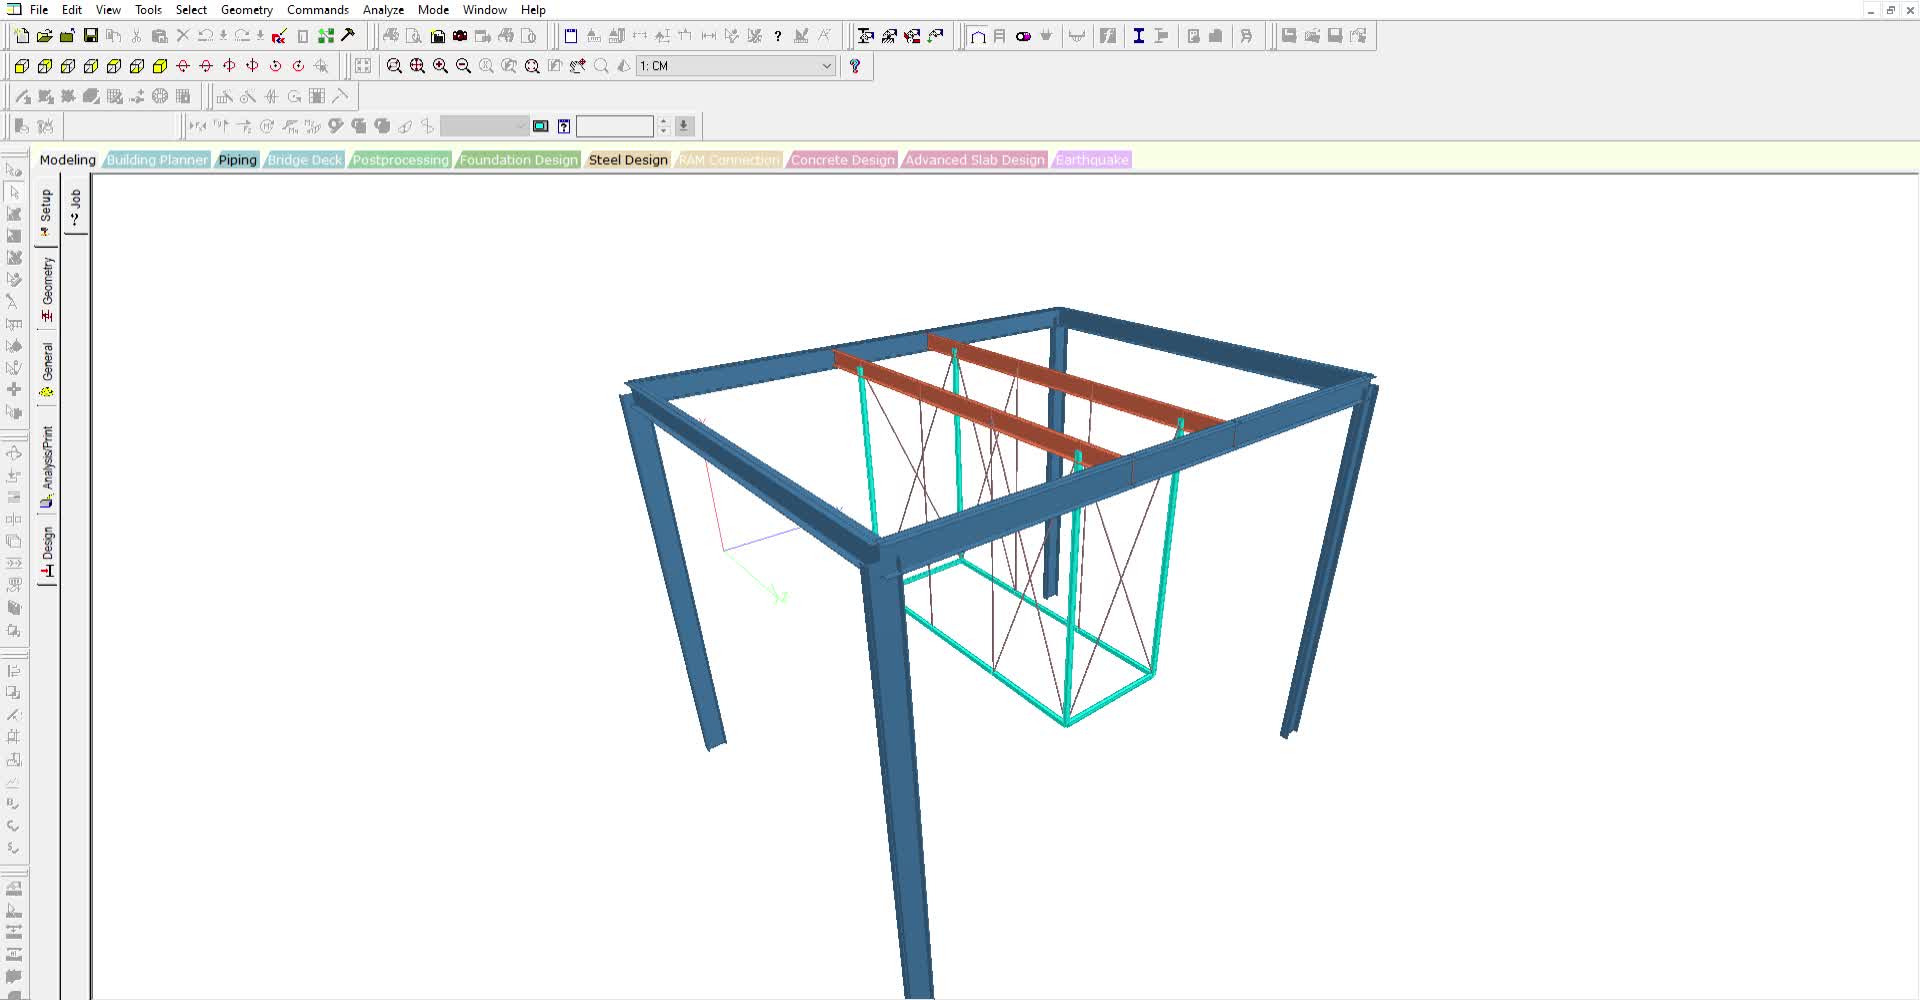Screen dimensions: 1920x1000
Task: Switch to the Postprocessing workflow tab
Action: pos(400,160)
